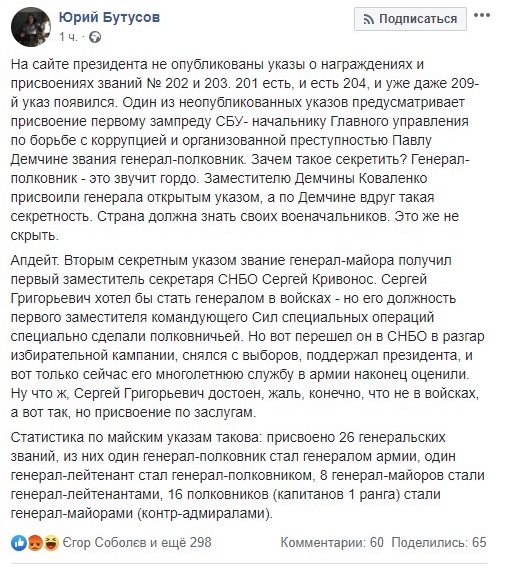Click the blue Like reaction icon
Image resolution: width=520 pixels, height=573 pixels.
[18, 543]
